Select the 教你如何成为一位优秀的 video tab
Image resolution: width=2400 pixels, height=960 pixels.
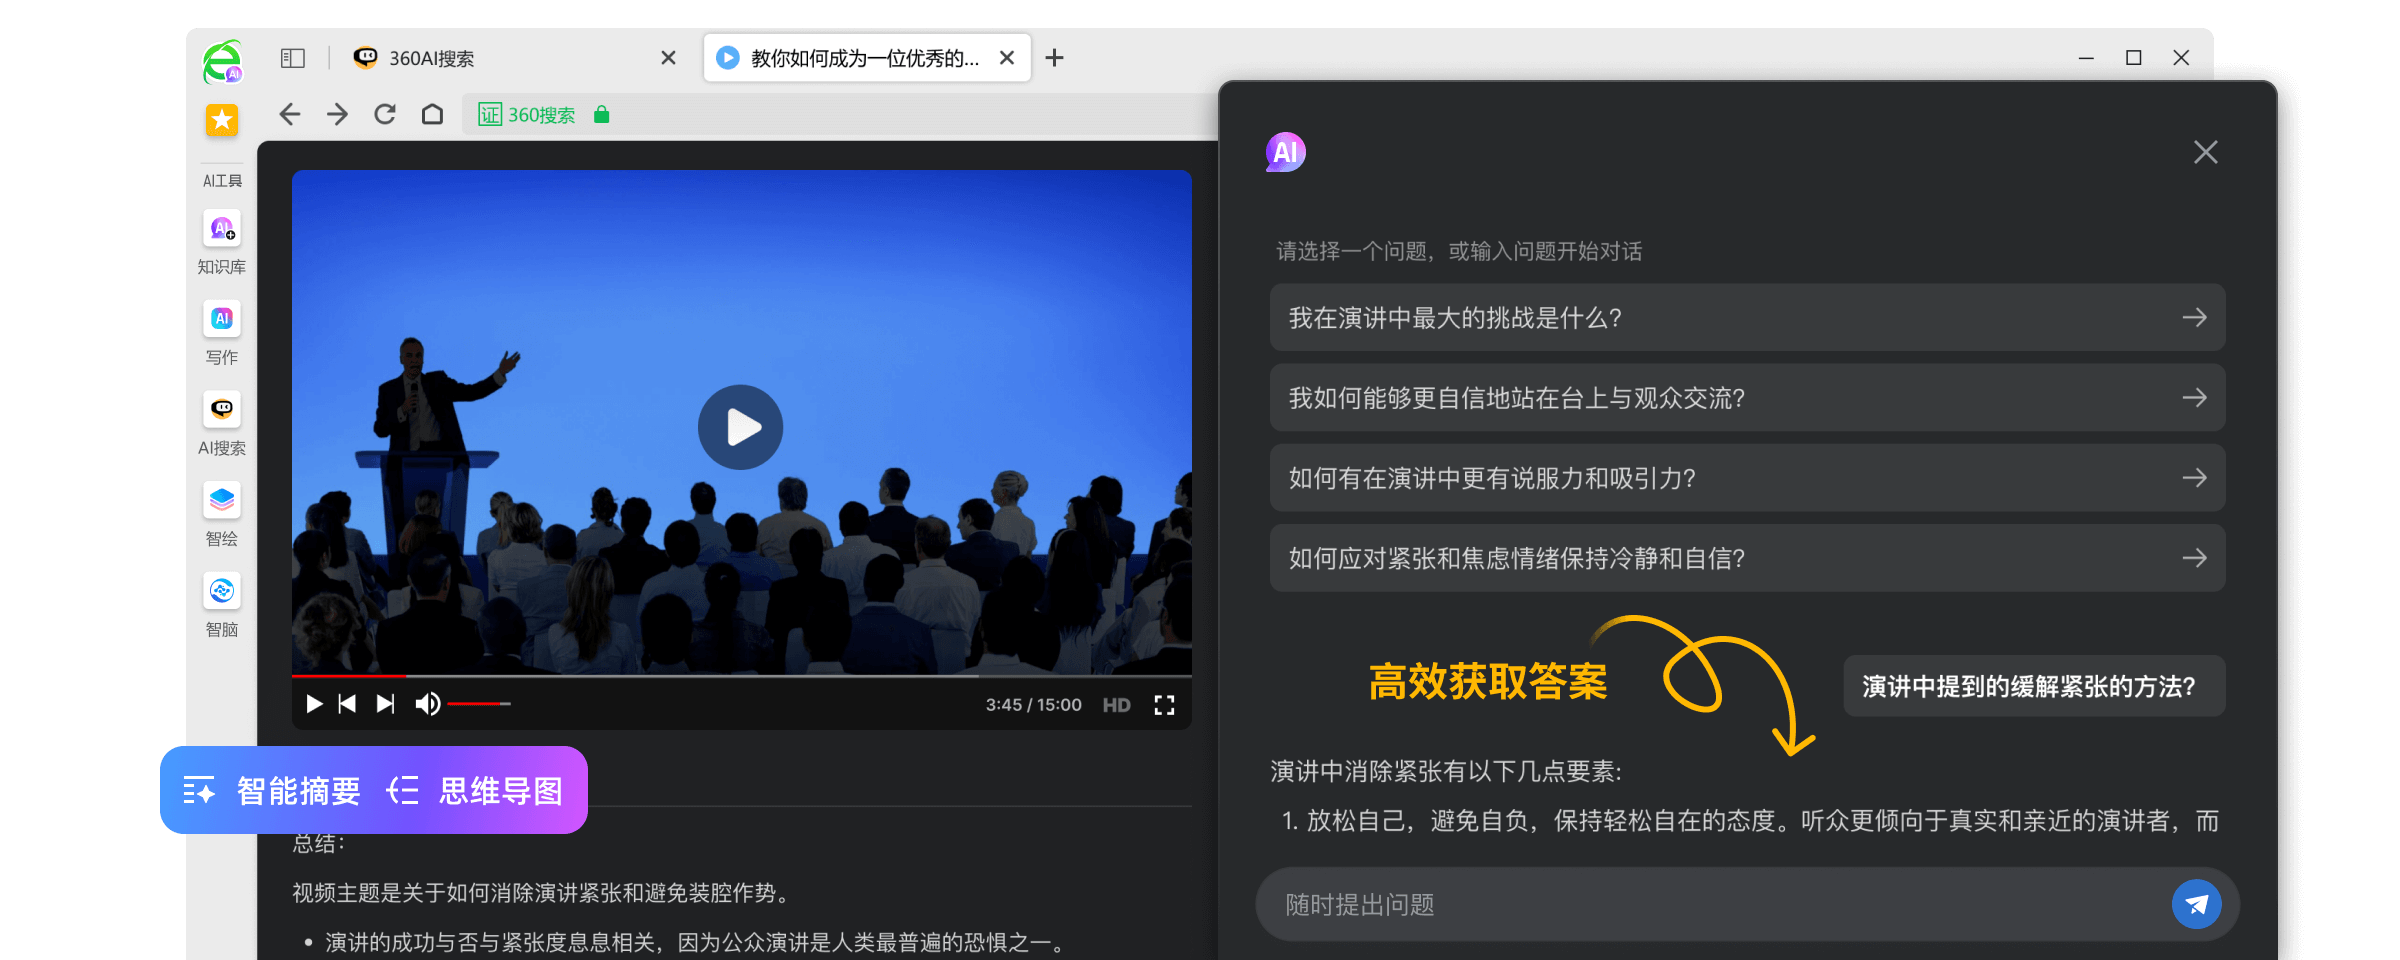pos(855,58)
